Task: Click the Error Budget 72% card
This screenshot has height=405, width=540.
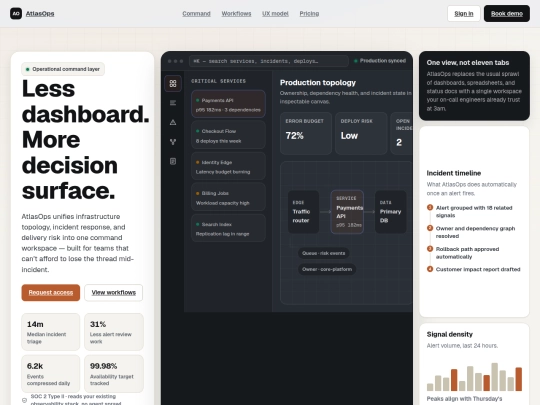Action: coord(306,133)
